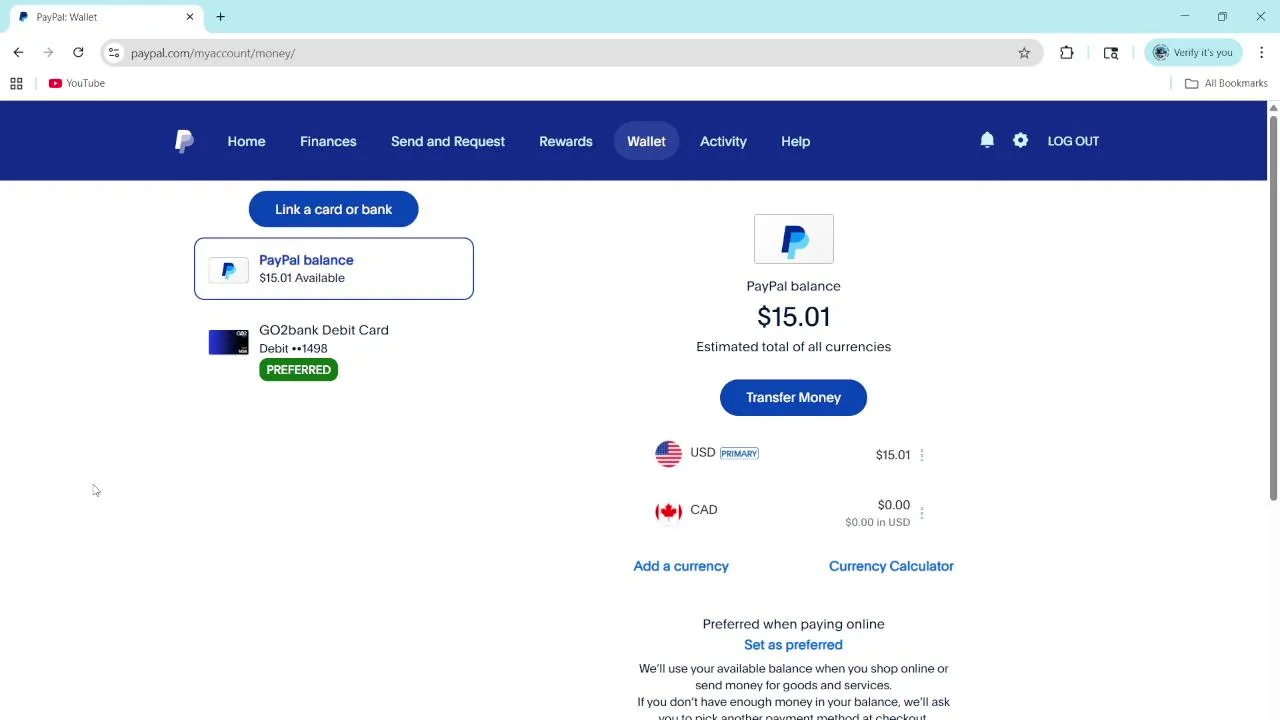Open the browser apps grid icon
This screenshot has width=1280, height=720.
[16, 83]
